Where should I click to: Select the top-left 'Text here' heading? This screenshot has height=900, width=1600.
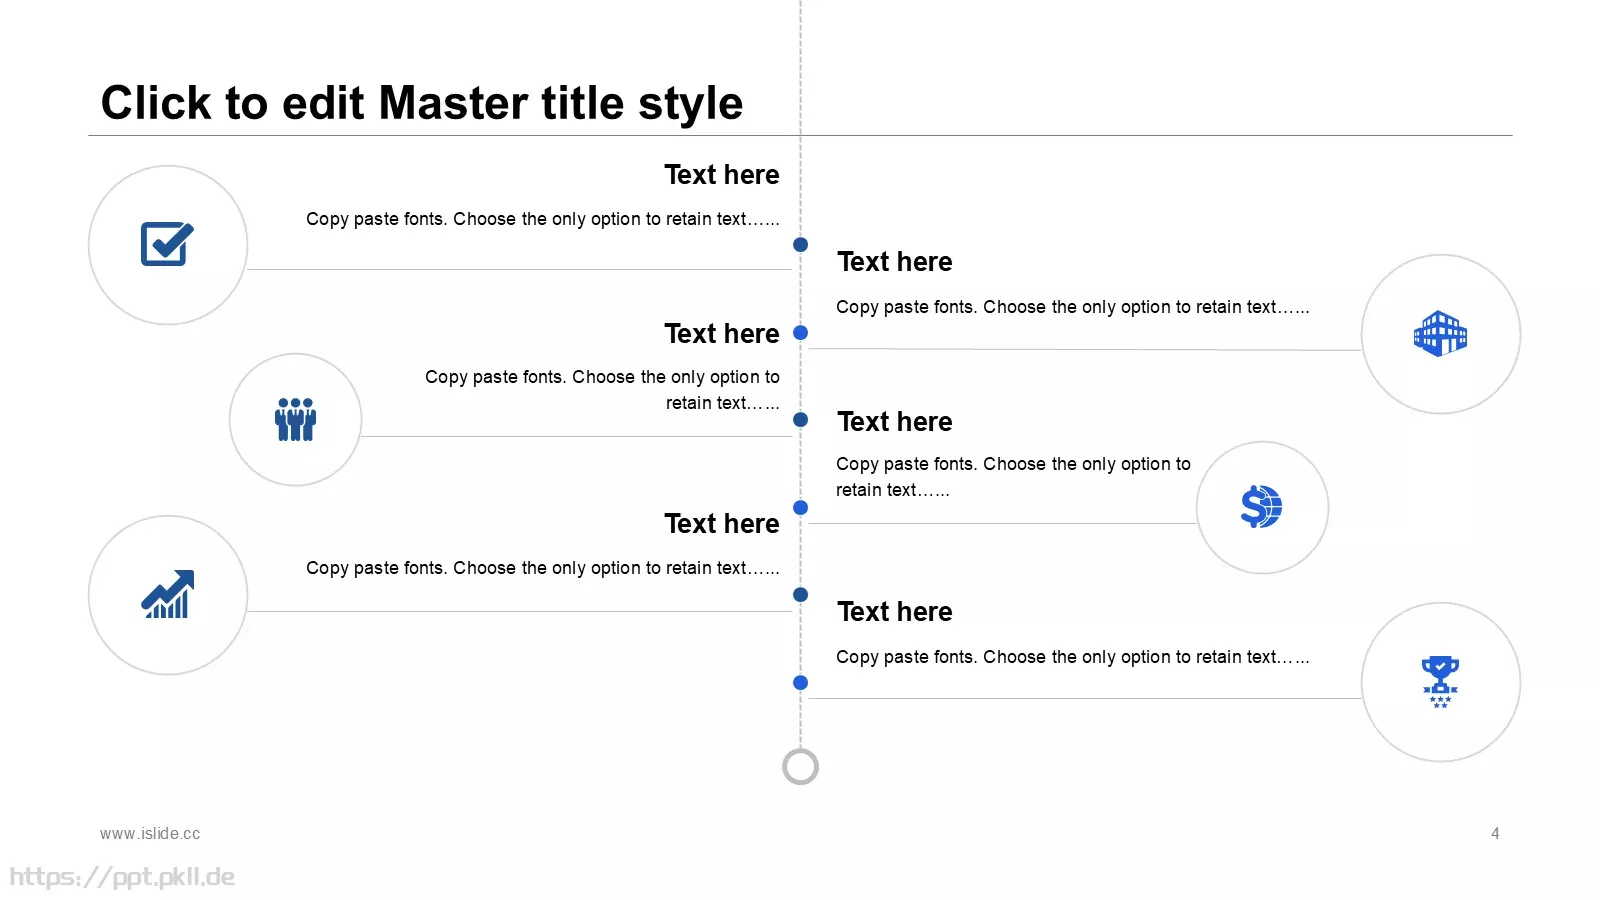tap(721, 174)
